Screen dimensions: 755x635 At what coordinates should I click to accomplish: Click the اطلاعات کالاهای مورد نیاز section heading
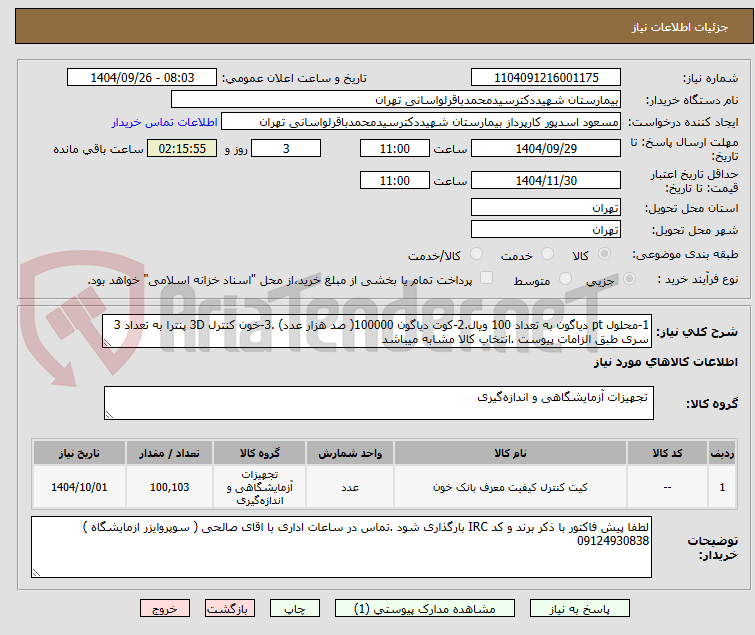pos(665,362)
